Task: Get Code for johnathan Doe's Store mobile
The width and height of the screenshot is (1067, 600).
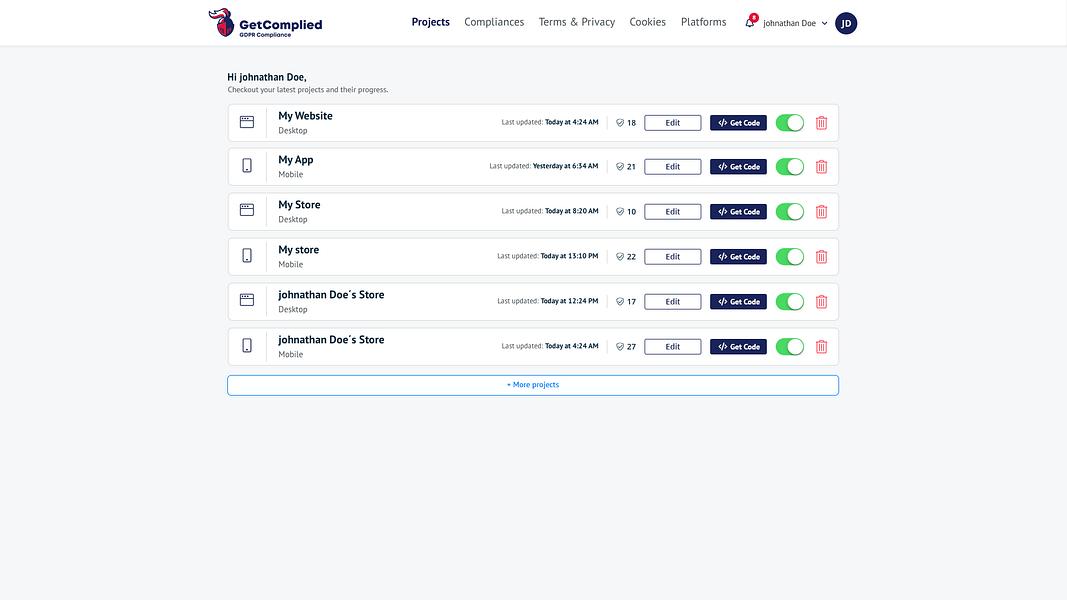Action: (738, 346)
